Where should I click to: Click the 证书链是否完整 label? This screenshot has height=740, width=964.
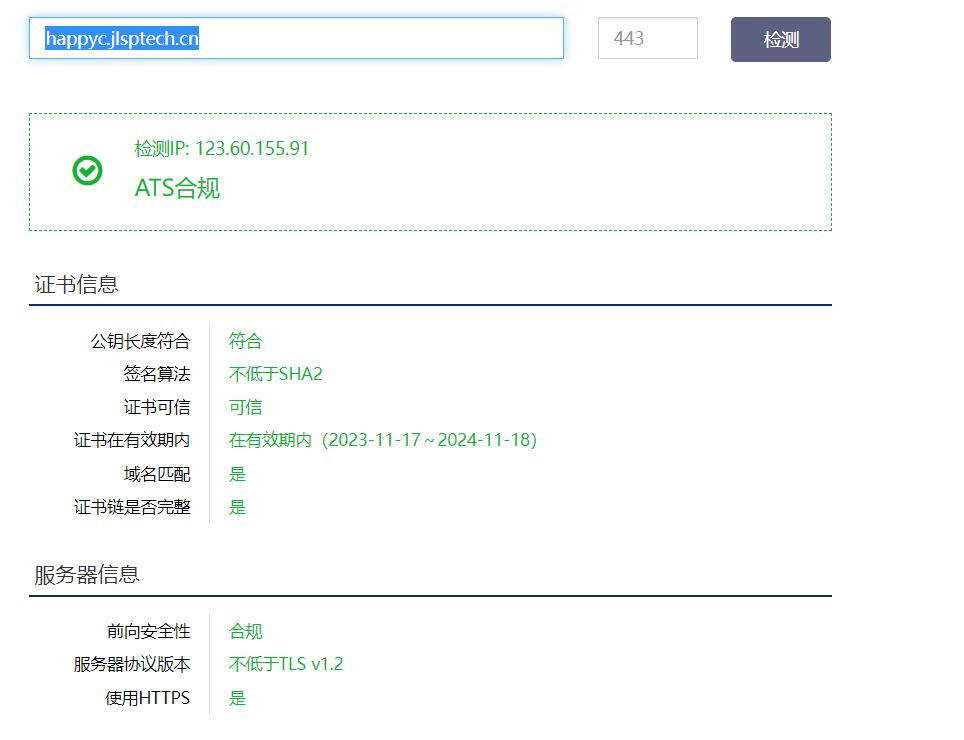tap(132, 507)
